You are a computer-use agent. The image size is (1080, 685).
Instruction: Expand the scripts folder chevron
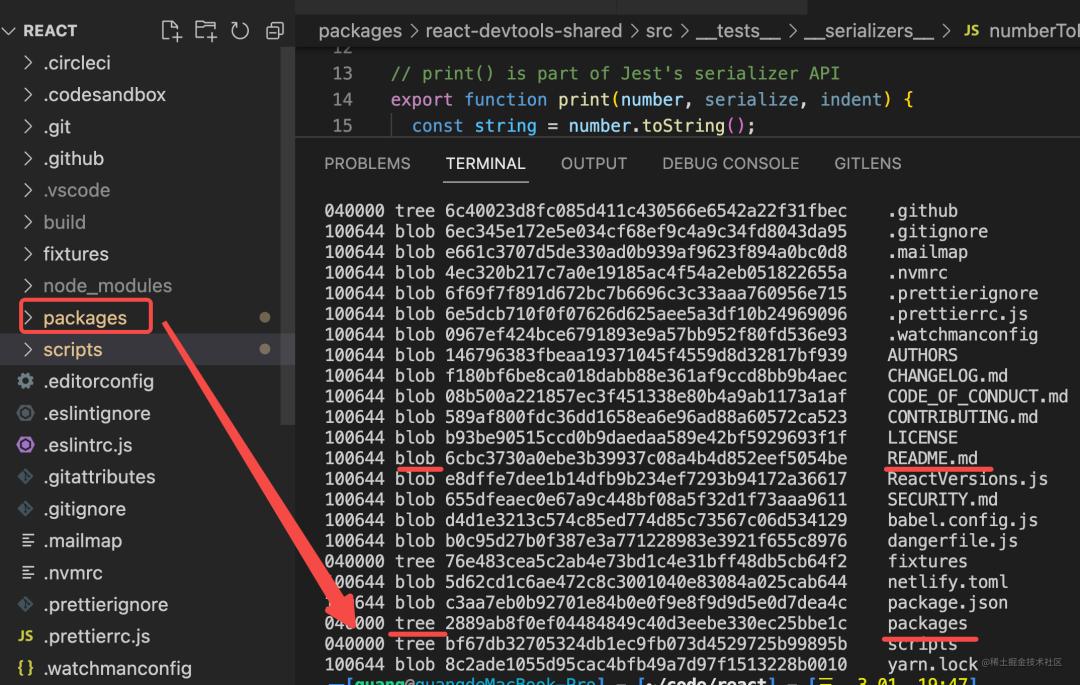[x=28, y=350]
